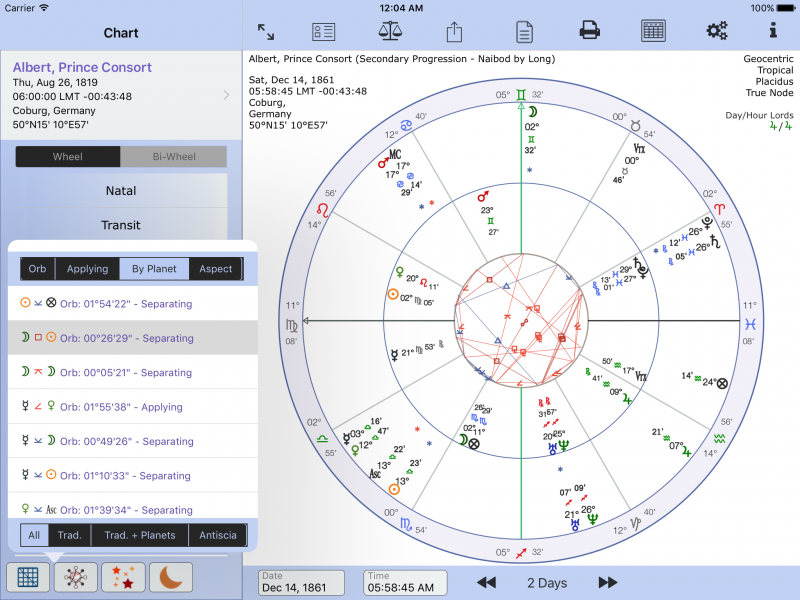The image size is (800, 600).
Task: Toggle the Antiscia aspect filter
Action: pyautogui.click(x=218, y=535)
